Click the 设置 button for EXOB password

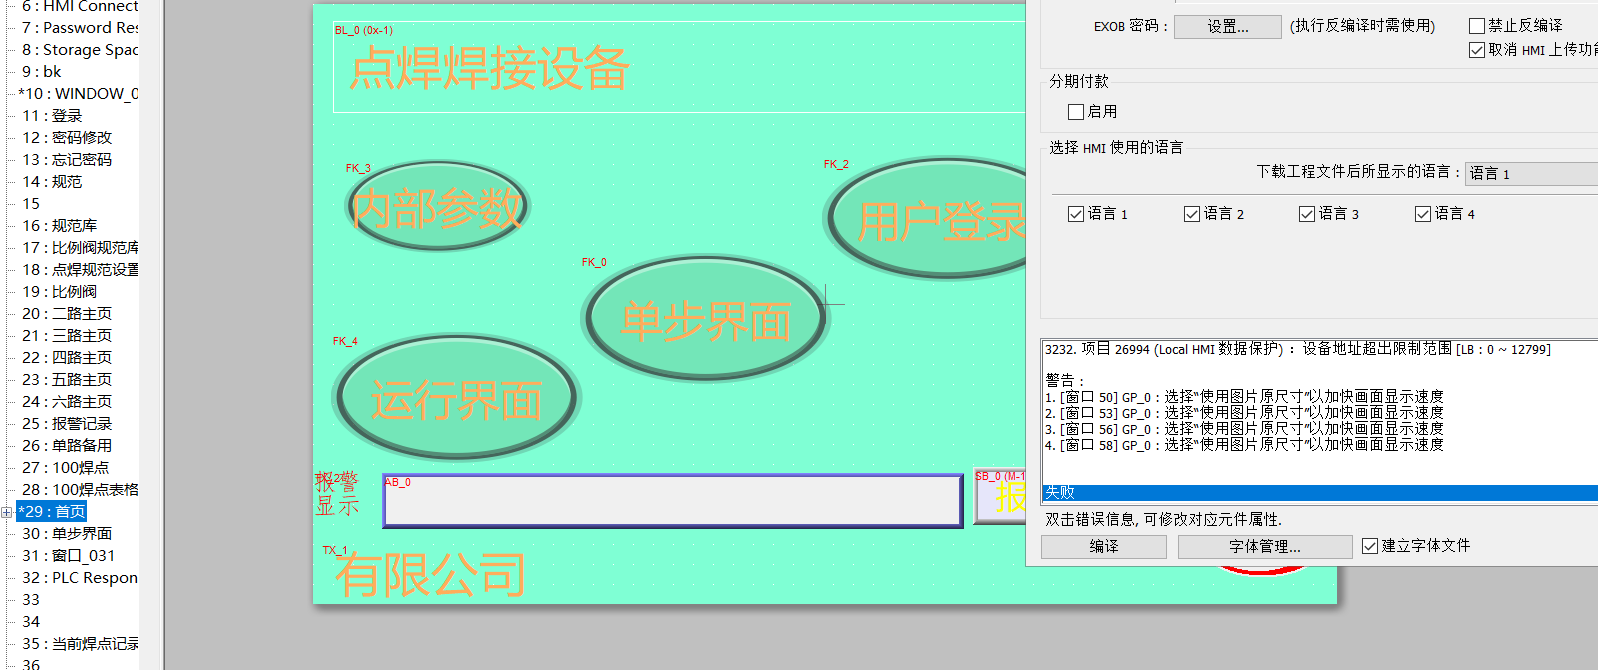[x=1227, y=27]
